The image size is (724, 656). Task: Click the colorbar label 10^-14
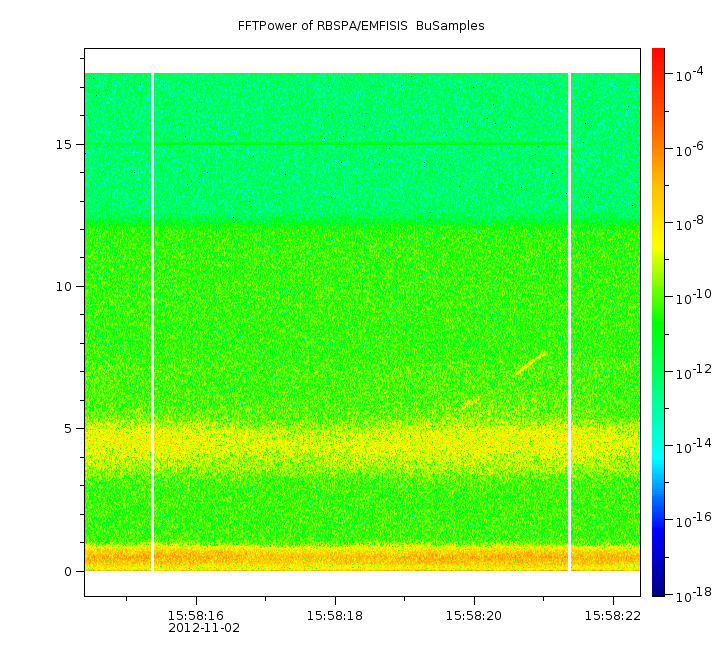(694, 446)
